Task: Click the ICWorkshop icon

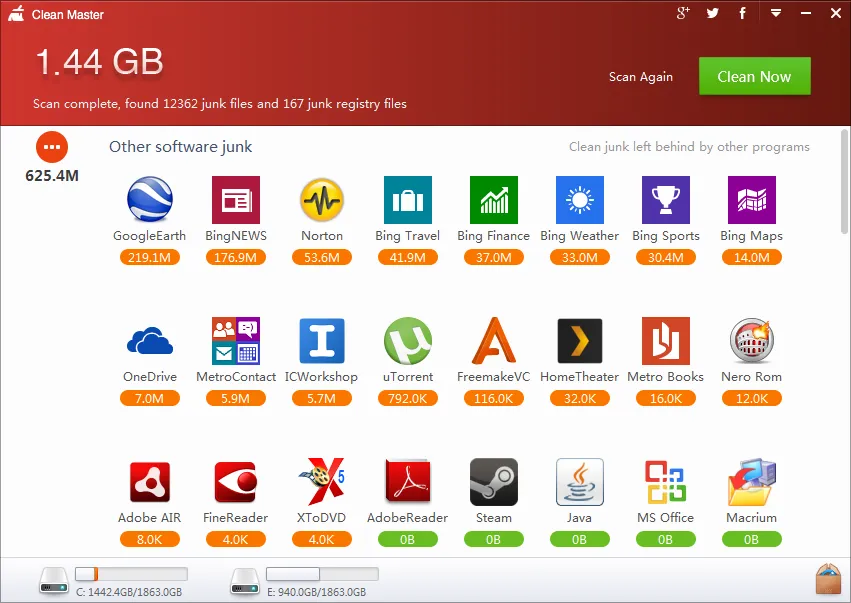Action: coord(322,341)
